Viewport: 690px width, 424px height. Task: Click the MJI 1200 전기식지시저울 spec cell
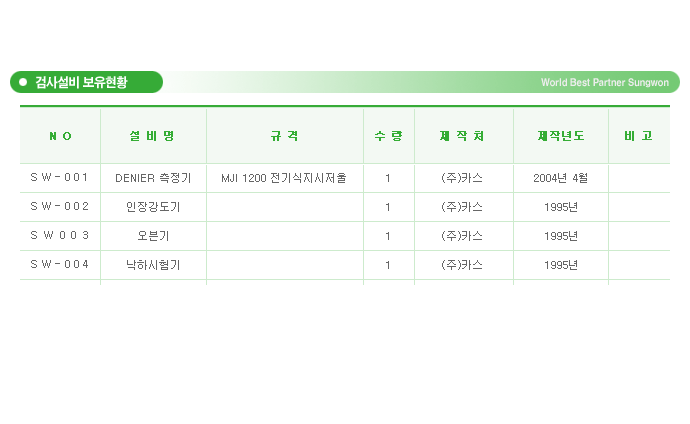(284, 178)
